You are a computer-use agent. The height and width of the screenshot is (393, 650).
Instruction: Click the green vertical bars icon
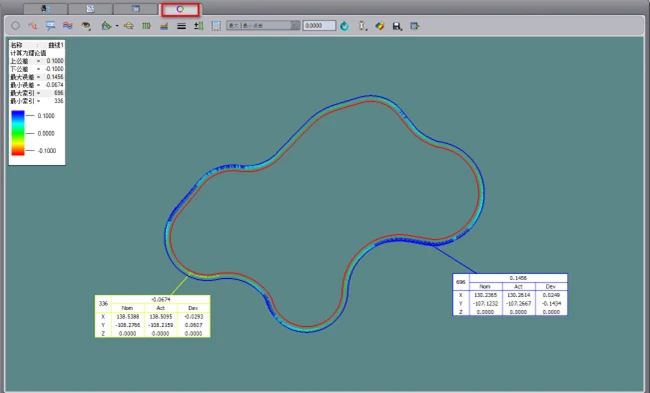click(x=146, y=26)
